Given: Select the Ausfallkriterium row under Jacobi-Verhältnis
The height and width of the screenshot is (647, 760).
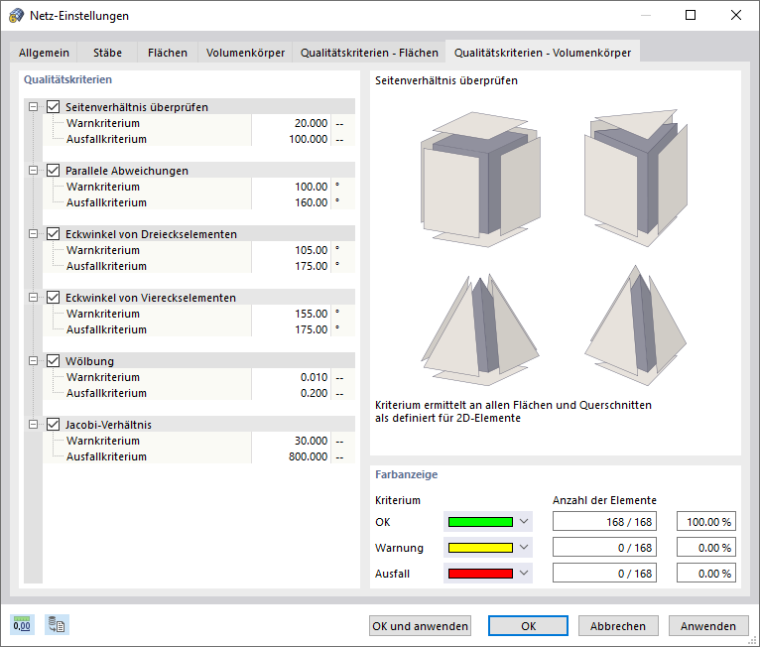Looking at the screenshot, I should pos(199,456).
